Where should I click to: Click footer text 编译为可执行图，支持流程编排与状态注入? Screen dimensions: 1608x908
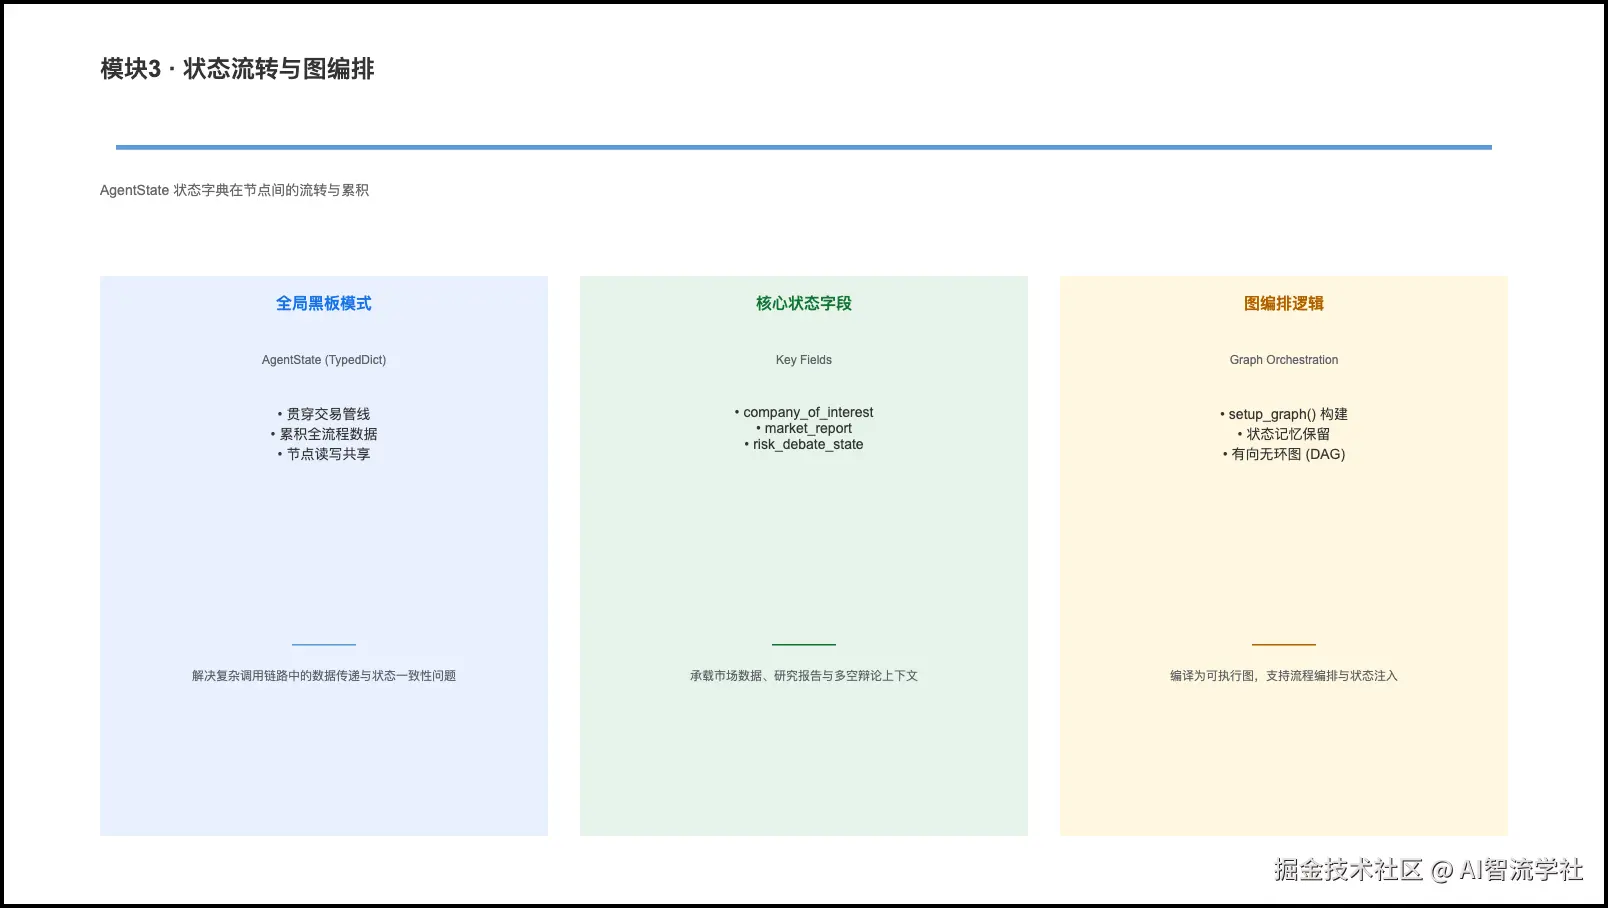point(1284,676)
